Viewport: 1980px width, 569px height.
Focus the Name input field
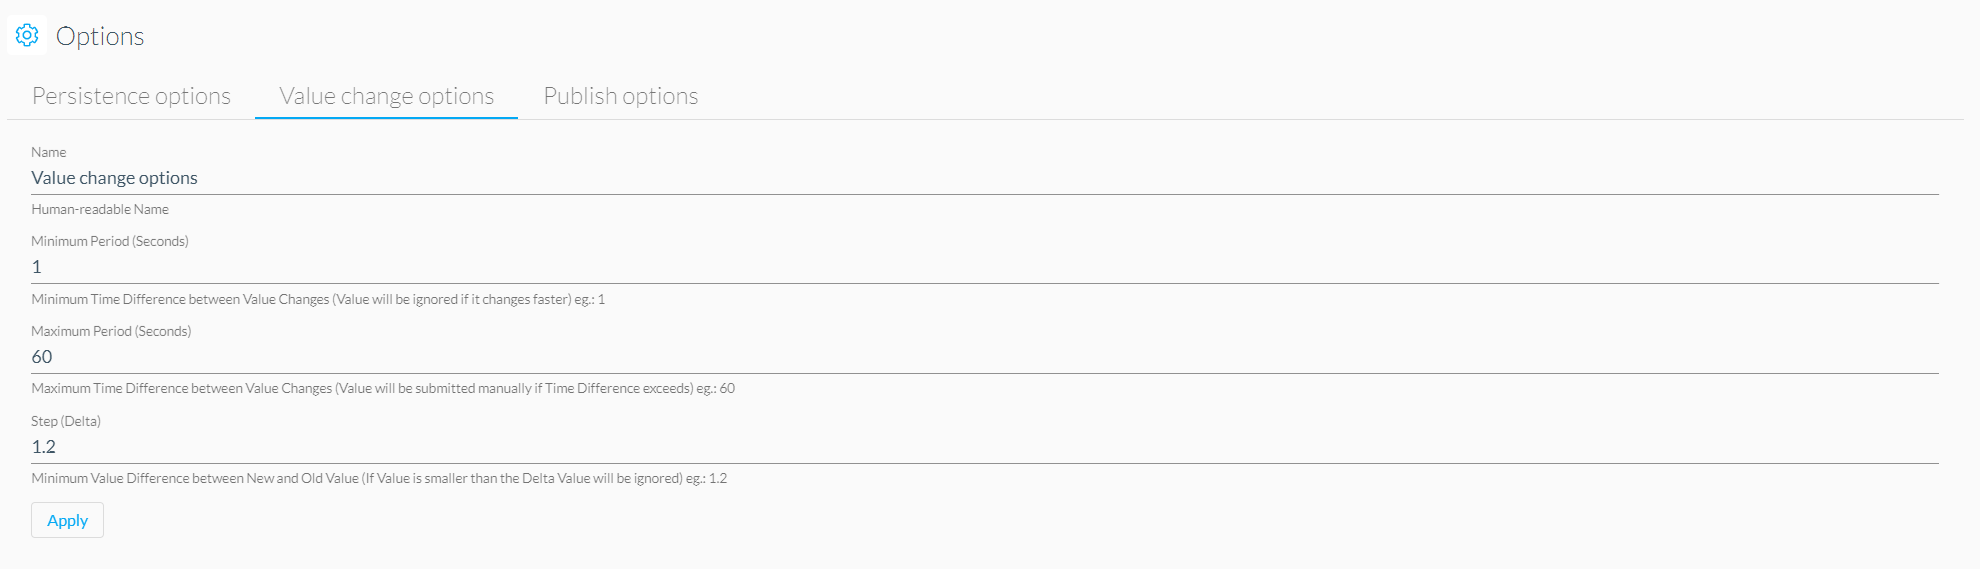pyautogui.click(x=985, y=178)
